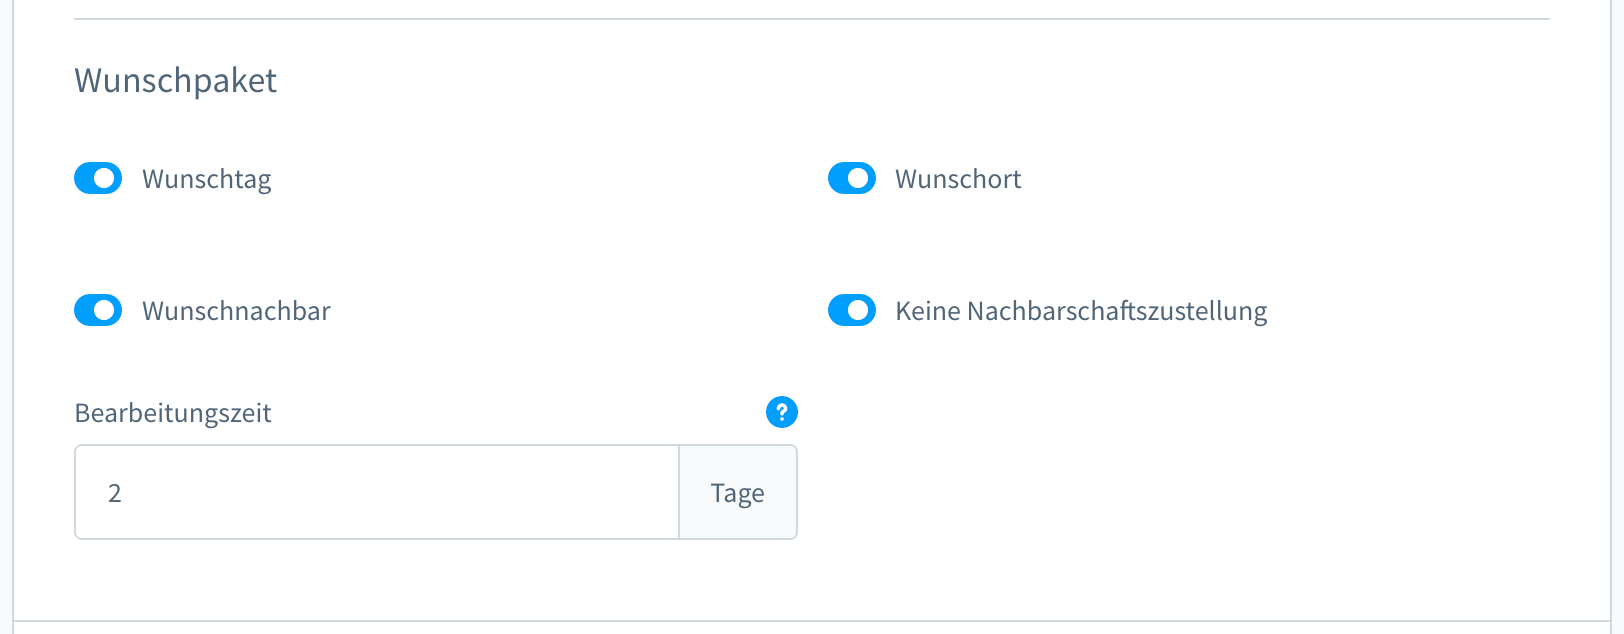1624x634 pixels.
Task: Click the blue help question mark icon
Action: (782, 412)
